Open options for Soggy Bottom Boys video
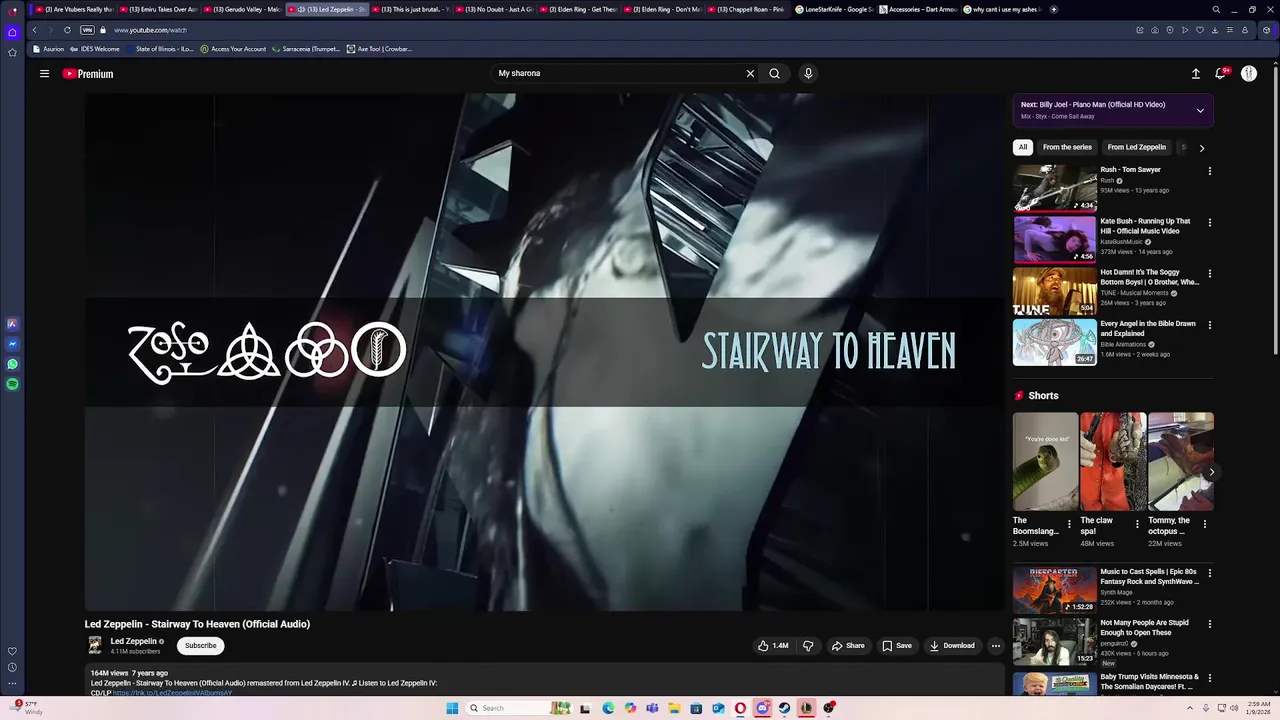1280x720 pixels. [x=1209, y=274]
